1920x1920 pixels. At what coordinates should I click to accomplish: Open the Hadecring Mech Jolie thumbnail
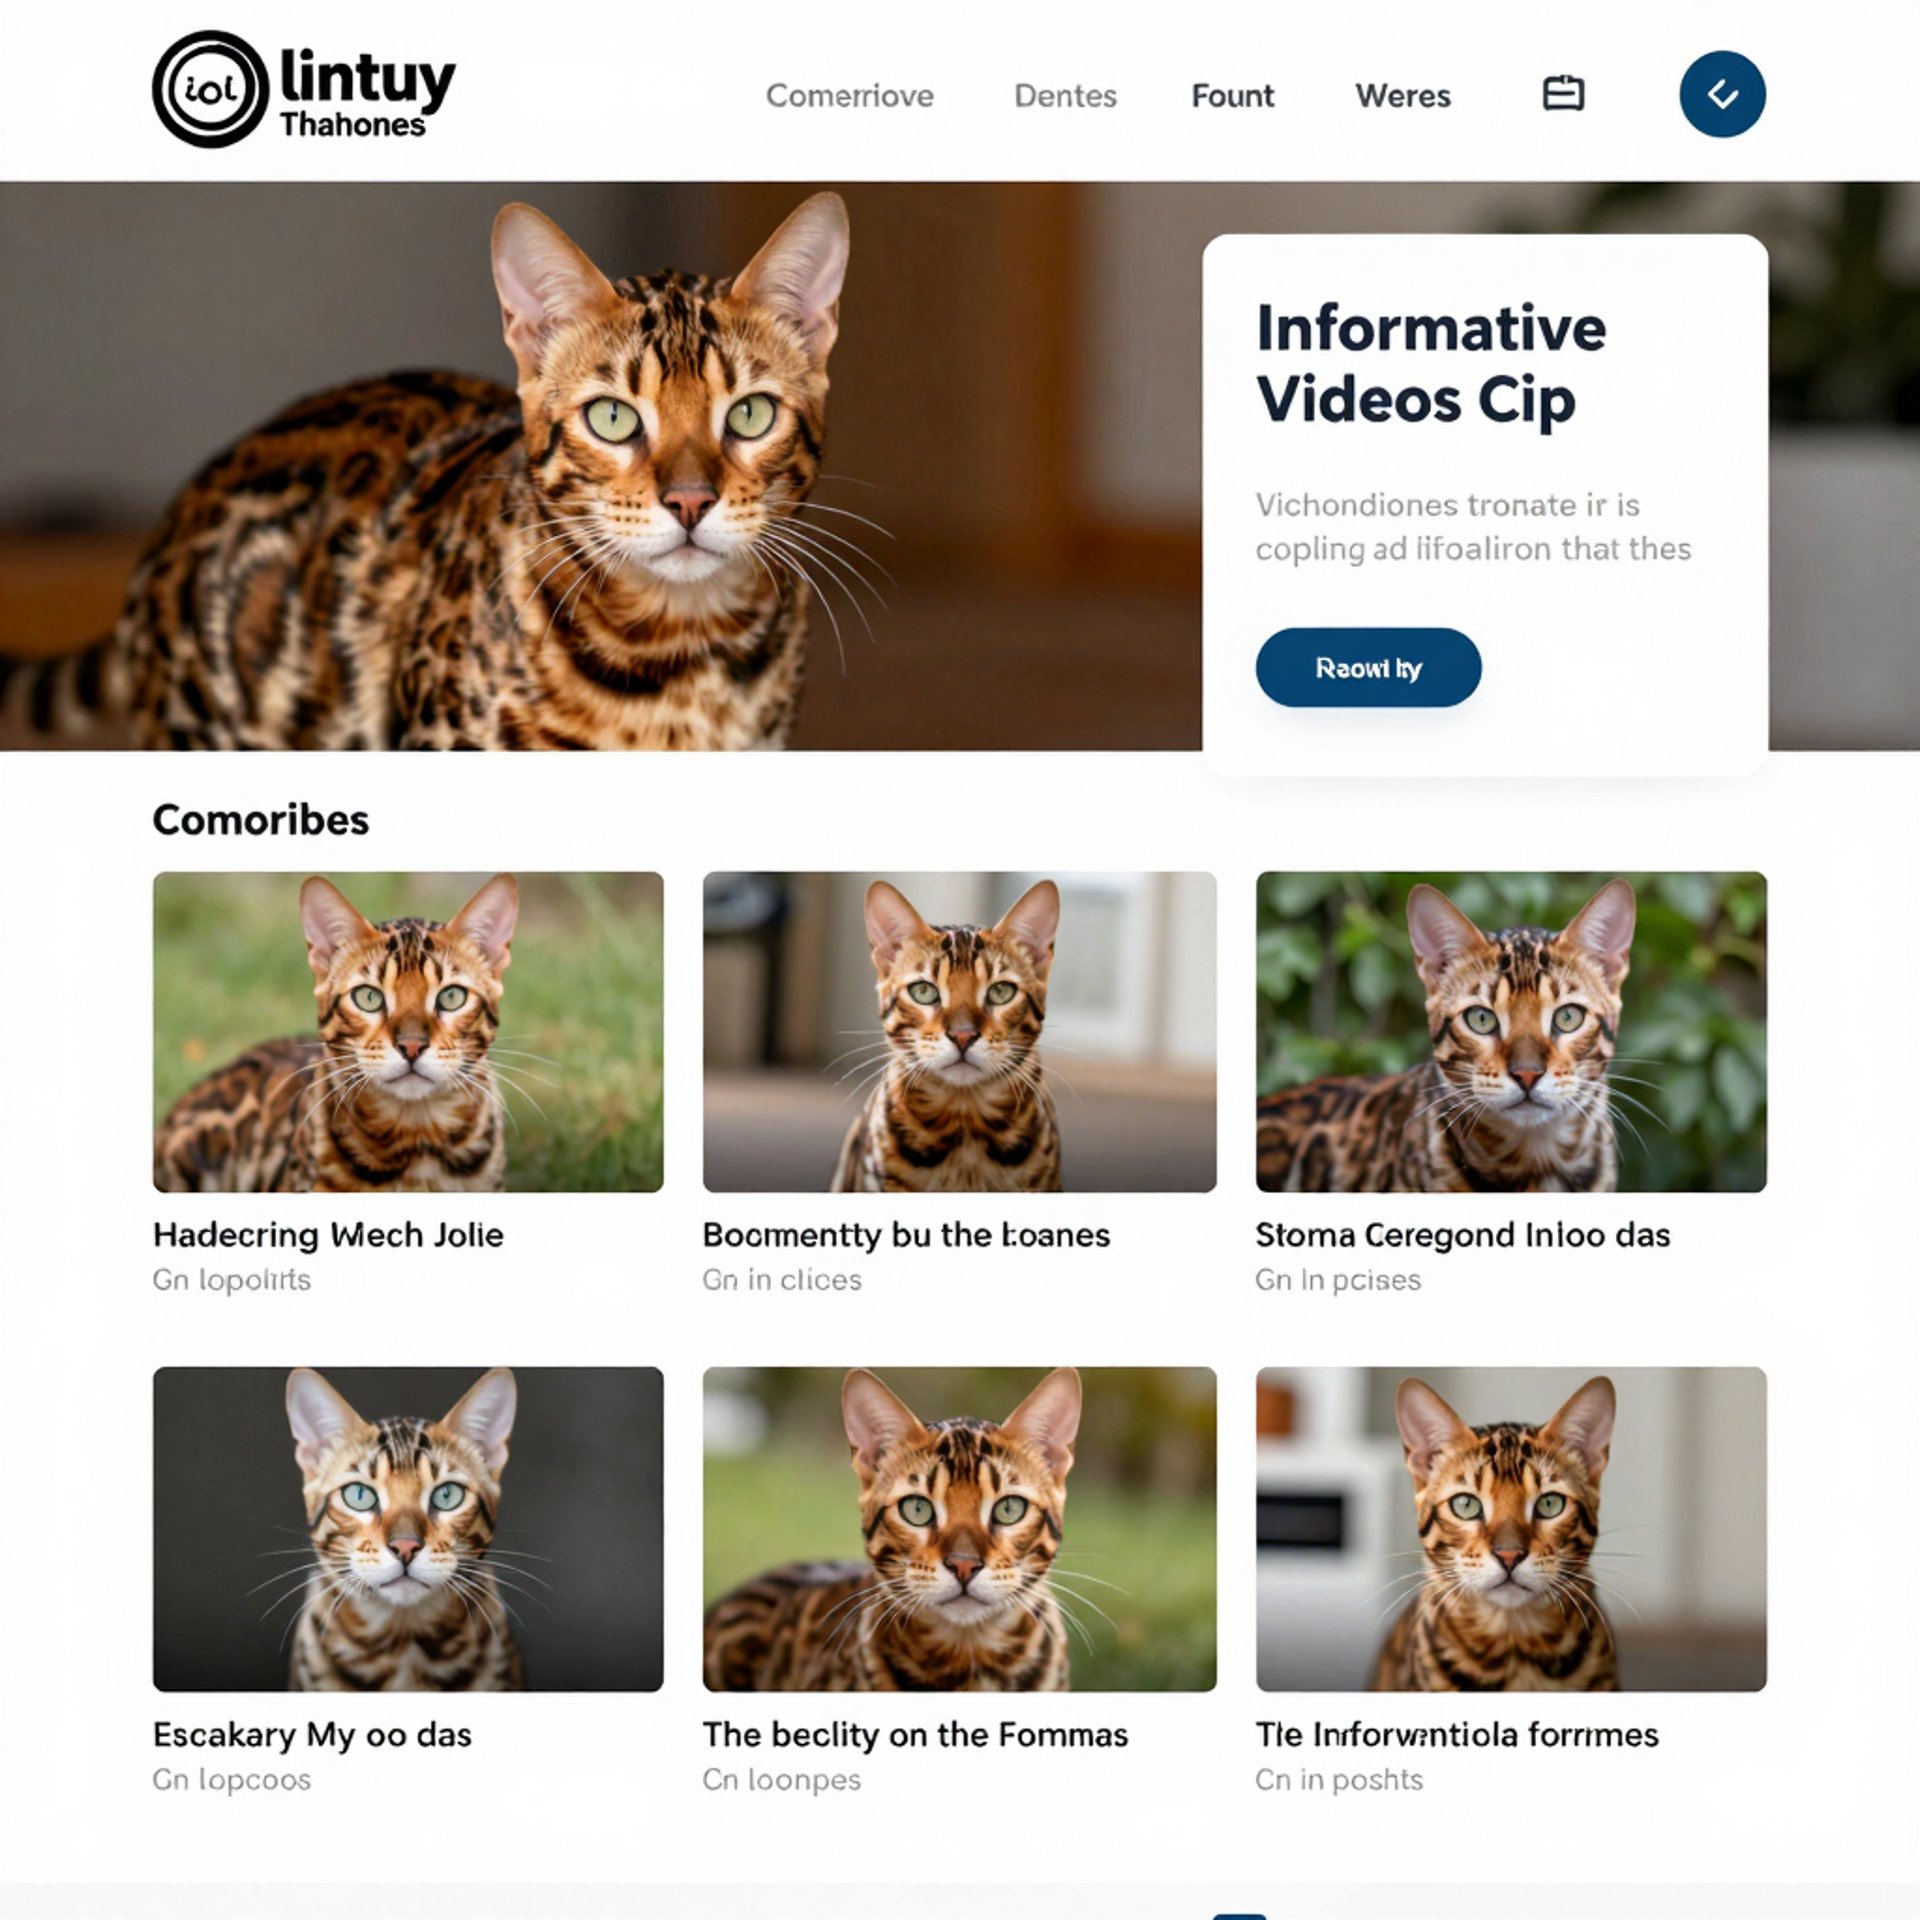pos(408,1032)
